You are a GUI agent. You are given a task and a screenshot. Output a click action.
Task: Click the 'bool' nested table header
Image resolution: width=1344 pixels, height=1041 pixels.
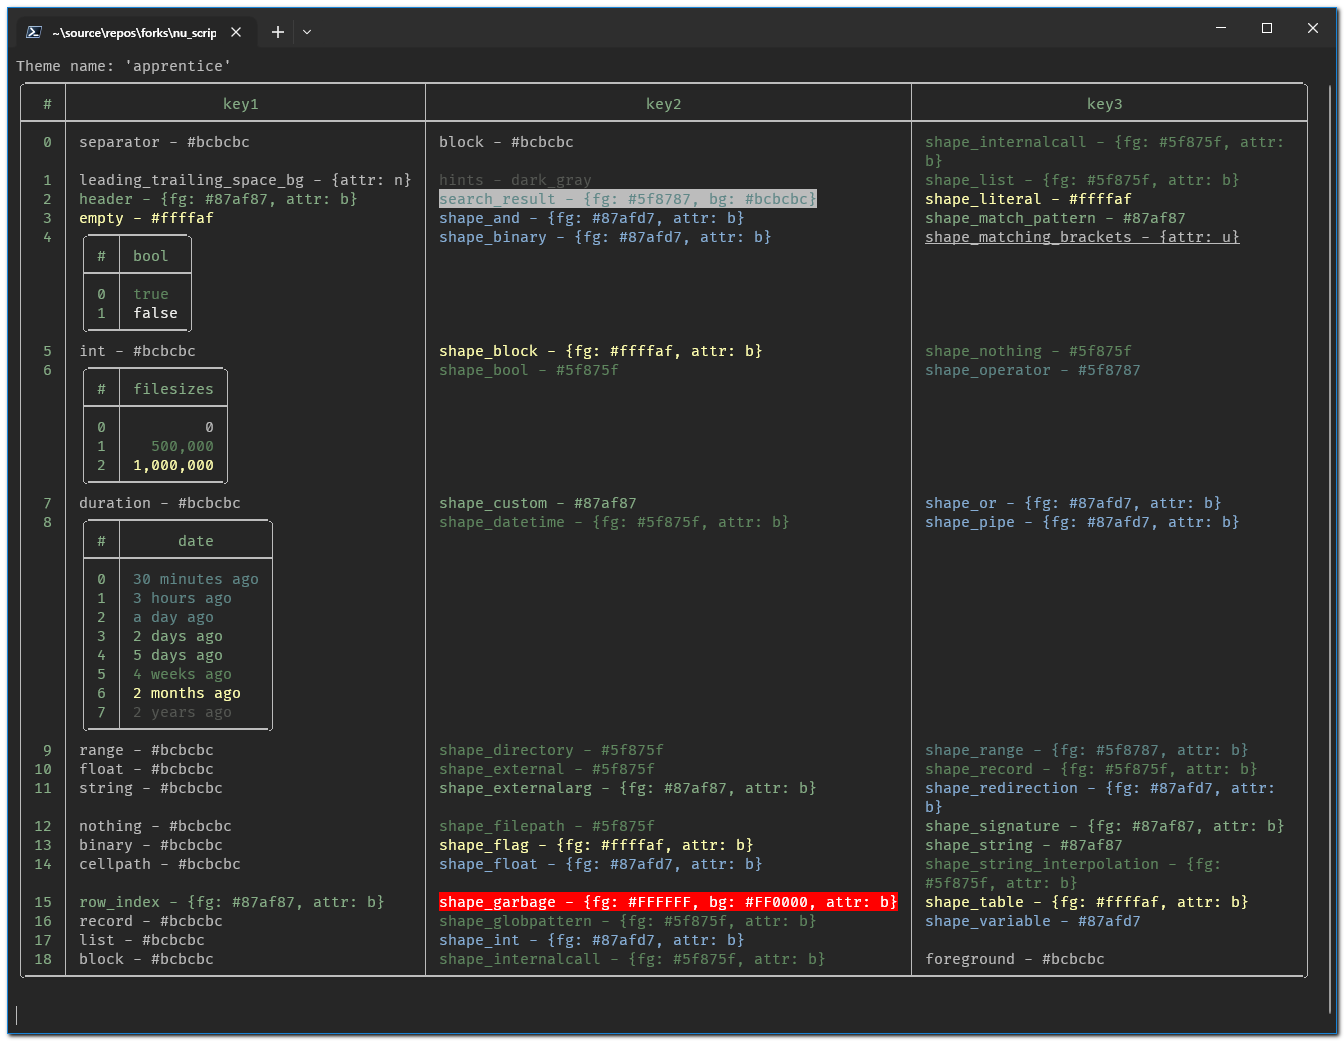[x=151, y=256]
